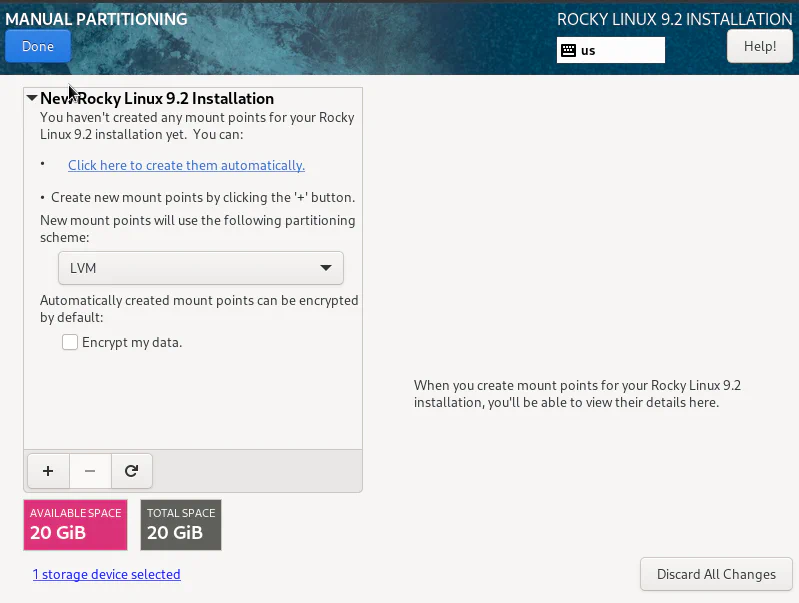Click the reload storage configuration icon
799x603 pixels.
[131, 471]
